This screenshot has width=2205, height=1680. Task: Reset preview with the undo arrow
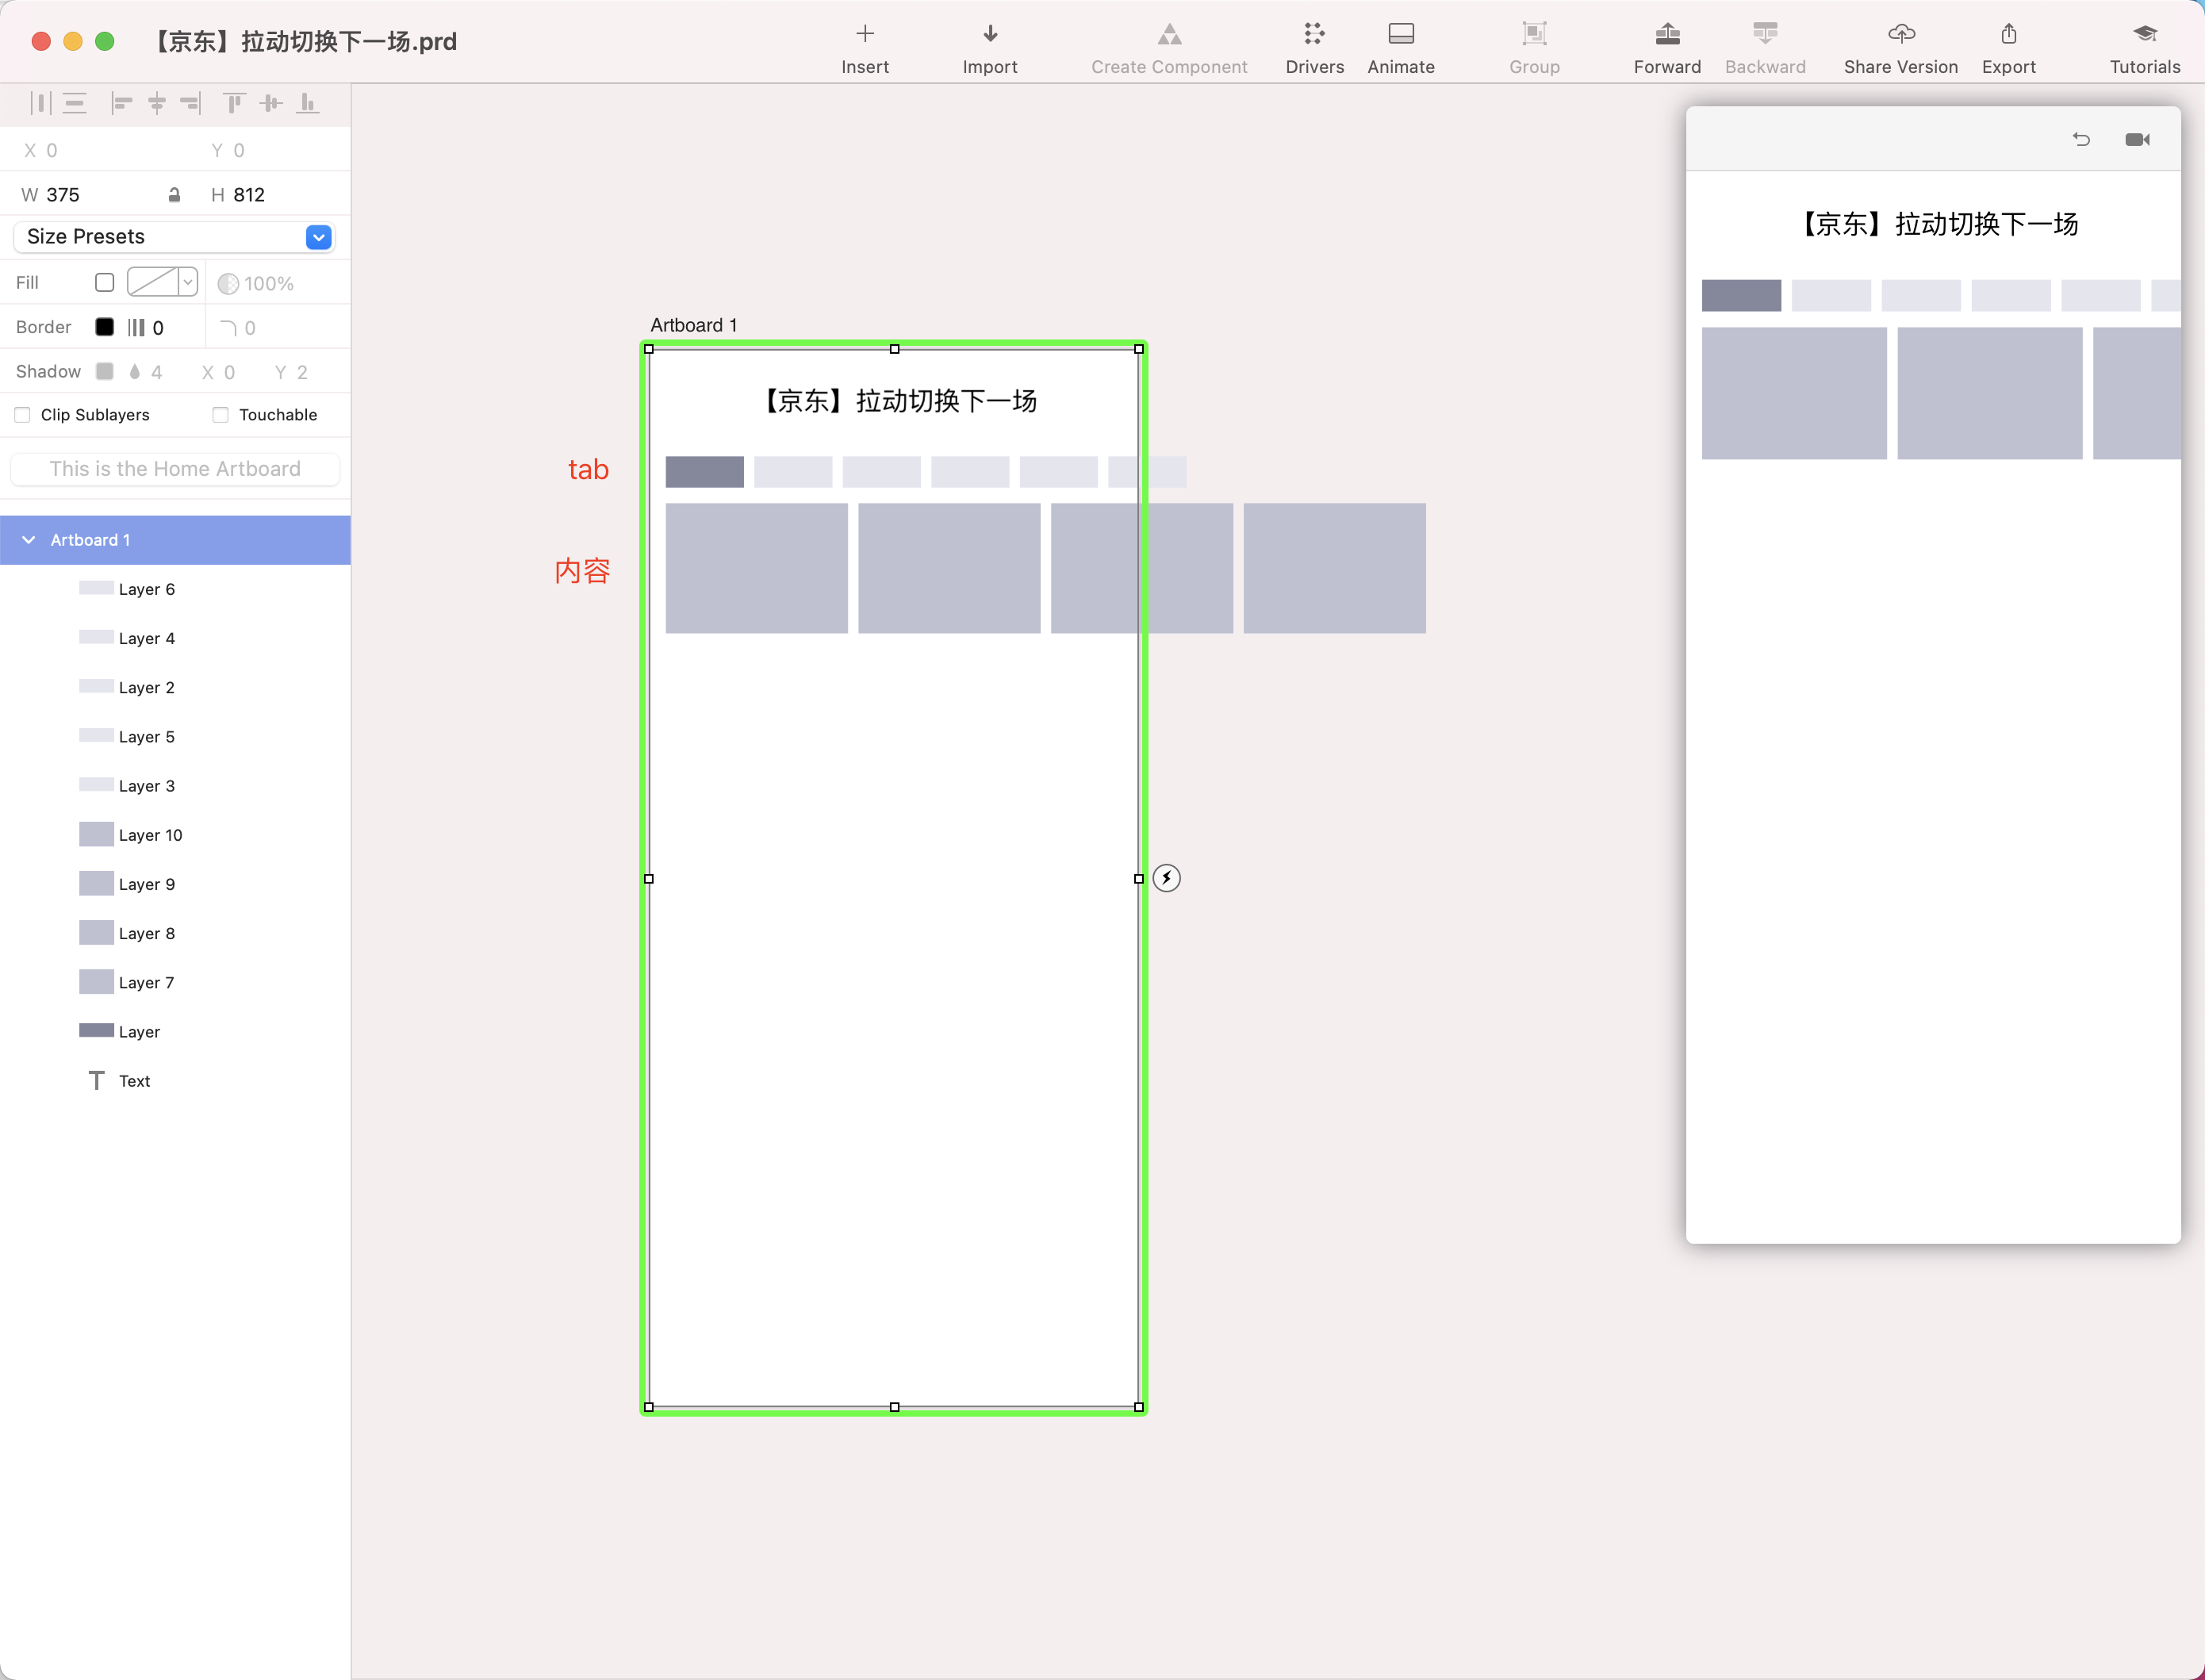[2081, 139]
